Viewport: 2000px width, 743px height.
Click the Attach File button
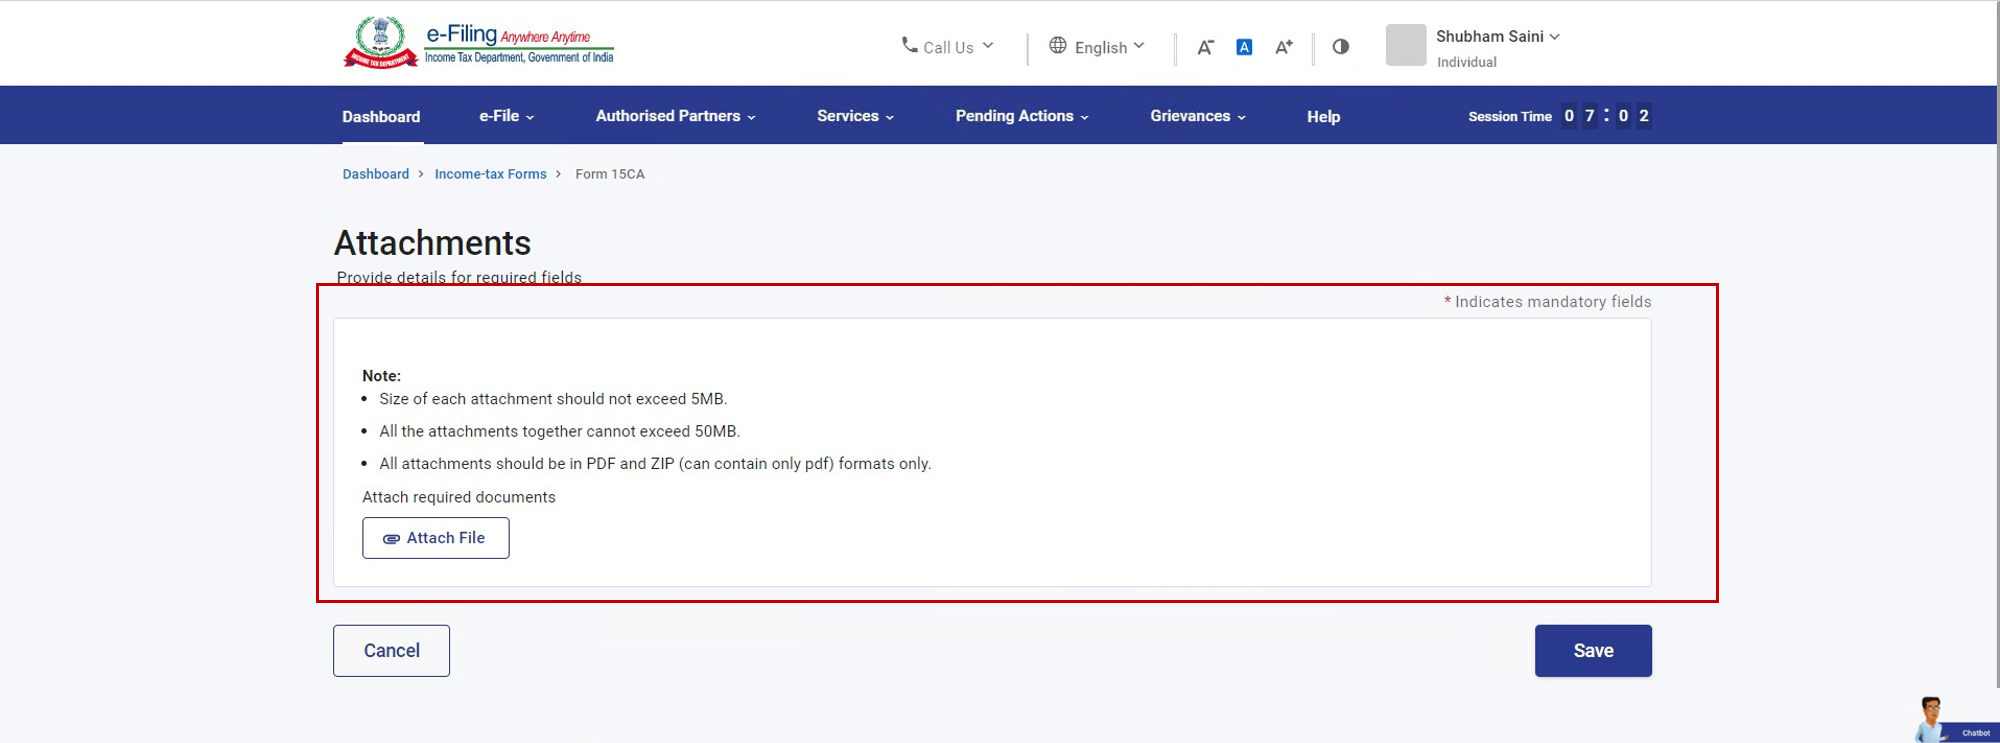point(436,538)
